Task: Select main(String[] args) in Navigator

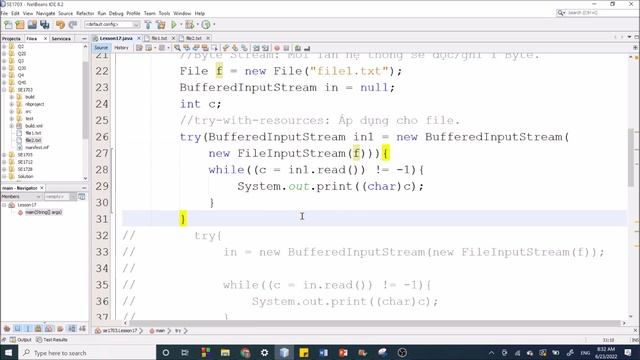Action: (43, 212)
